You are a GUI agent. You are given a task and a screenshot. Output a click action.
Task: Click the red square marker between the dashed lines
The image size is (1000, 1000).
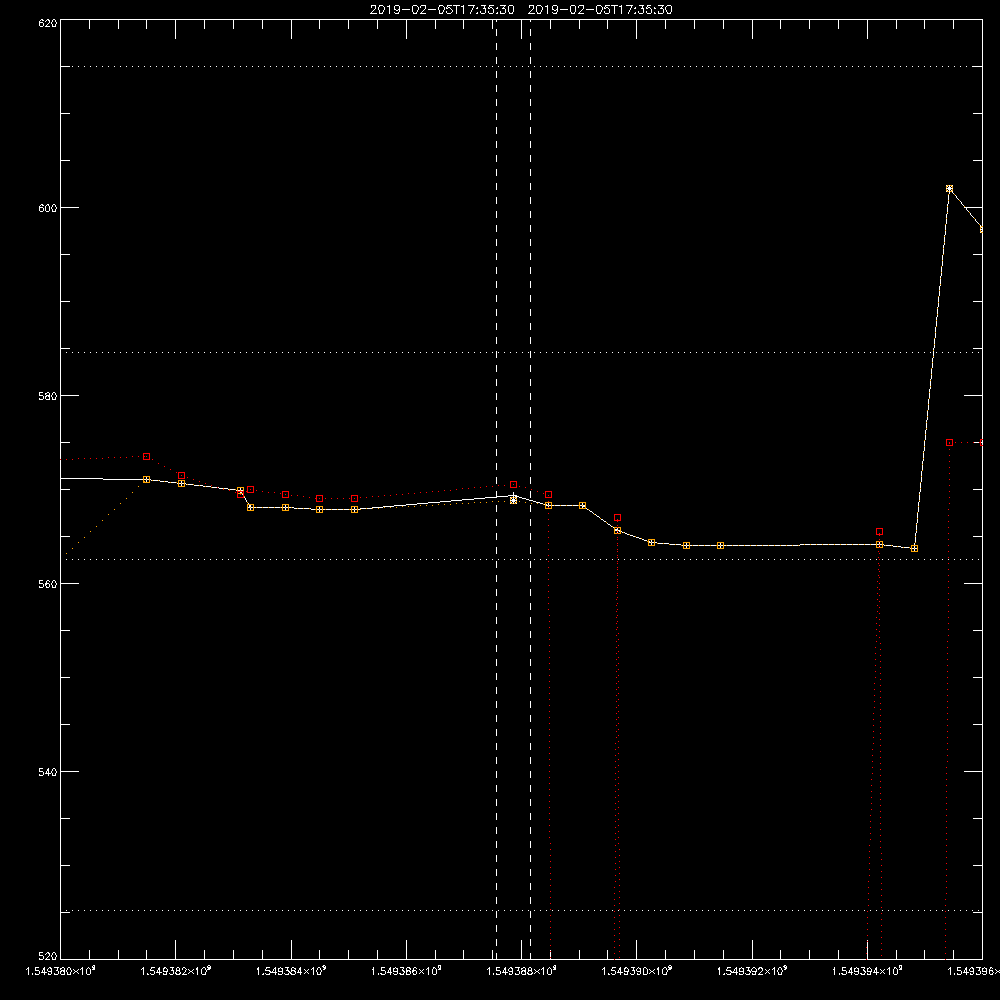click(x=513, y=485)
